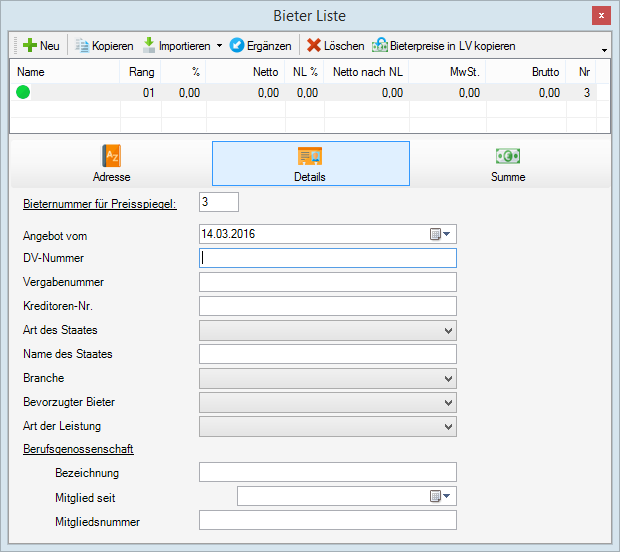Viewport: 620px width, 552px height.
Task: Click the green status dot in bidder row
Action: (23, 92)
